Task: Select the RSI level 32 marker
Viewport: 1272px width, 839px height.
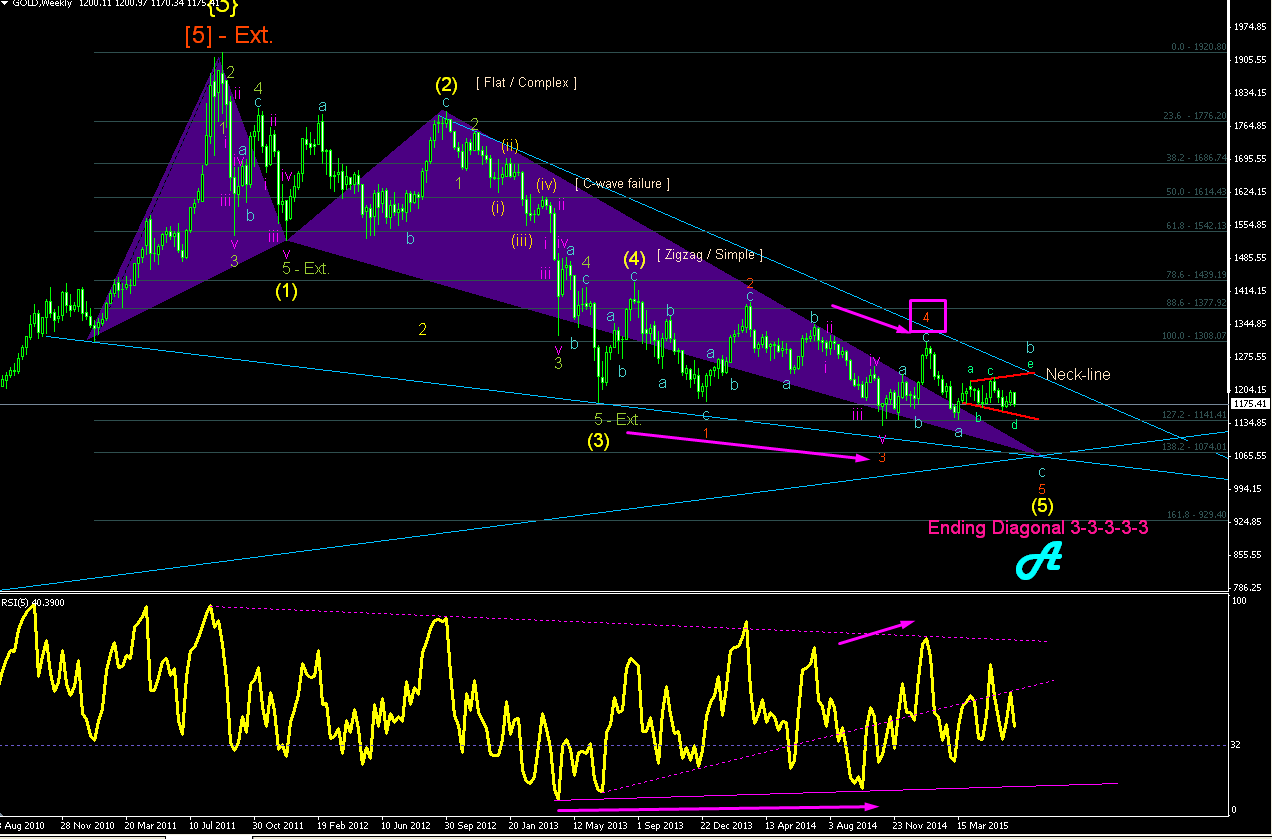Action: [1237, 745]
